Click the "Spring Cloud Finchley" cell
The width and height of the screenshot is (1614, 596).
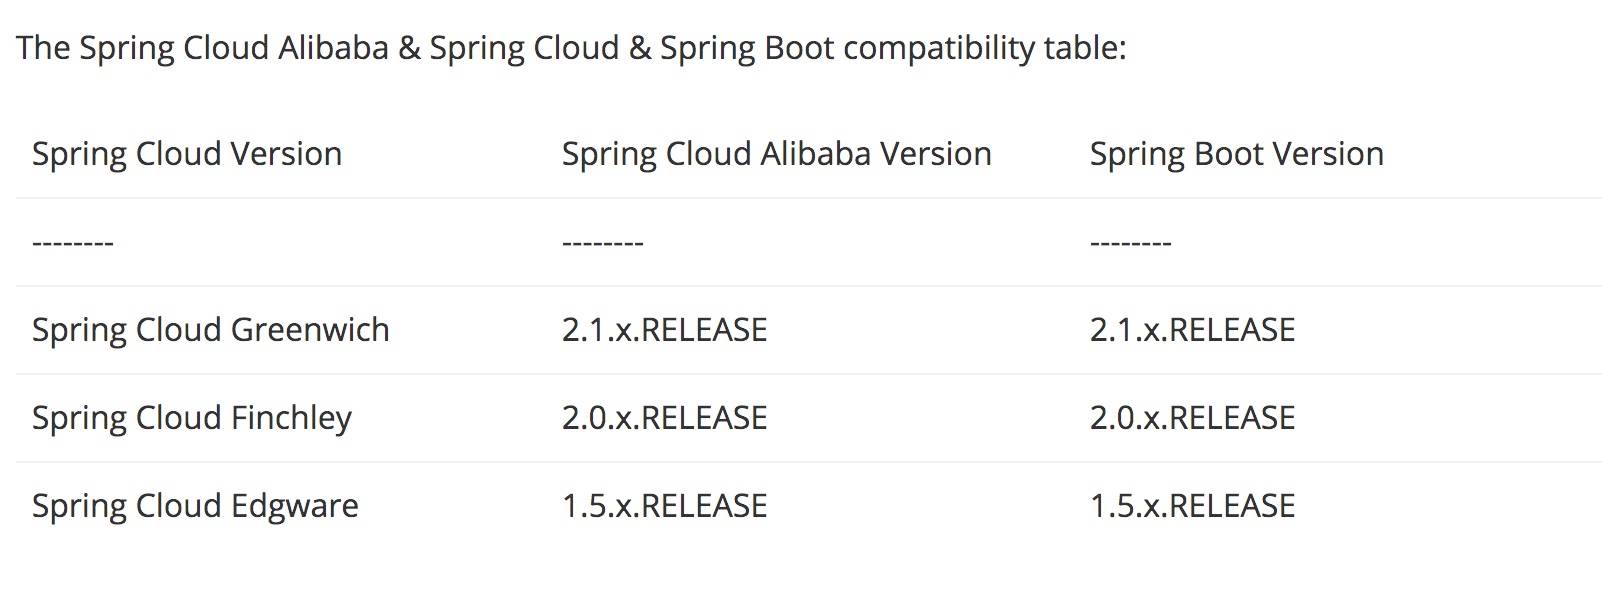tap(192, 418)
